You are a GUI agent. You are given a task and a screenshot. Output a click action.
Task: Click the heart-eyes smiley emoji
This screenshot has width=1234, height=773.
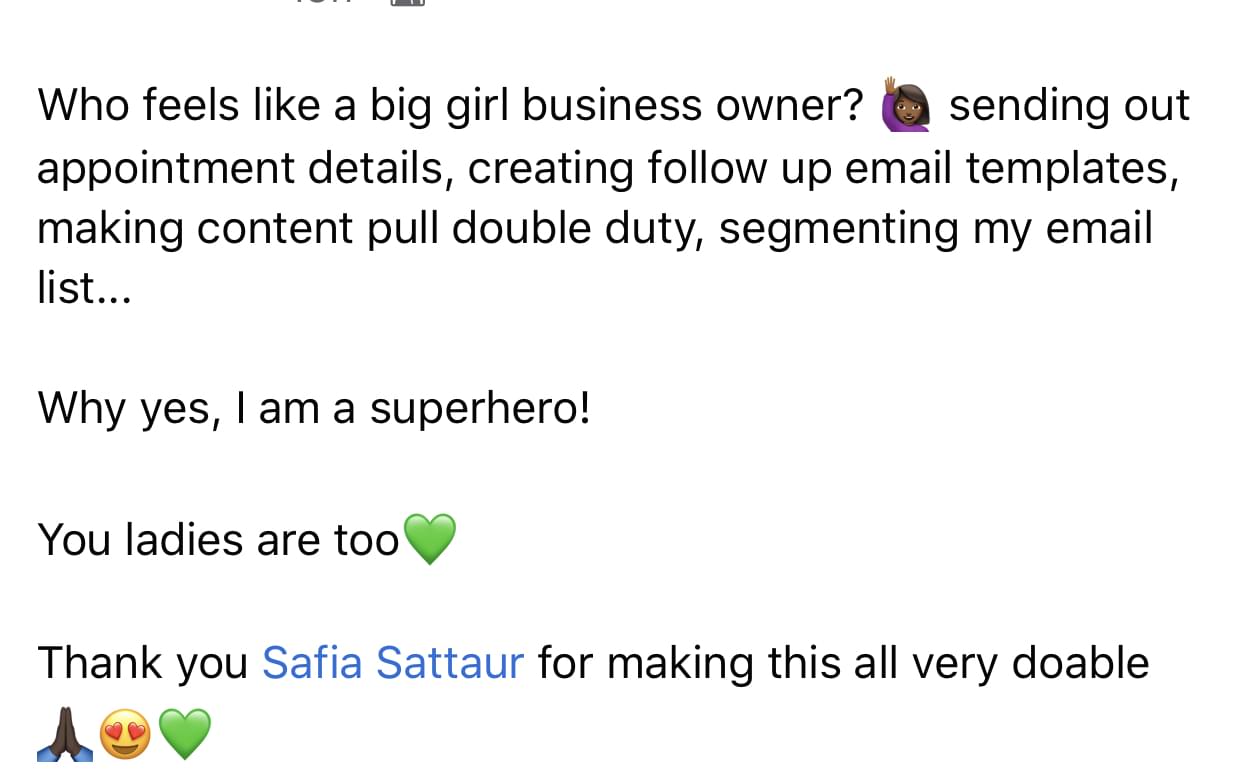[126, 735]
